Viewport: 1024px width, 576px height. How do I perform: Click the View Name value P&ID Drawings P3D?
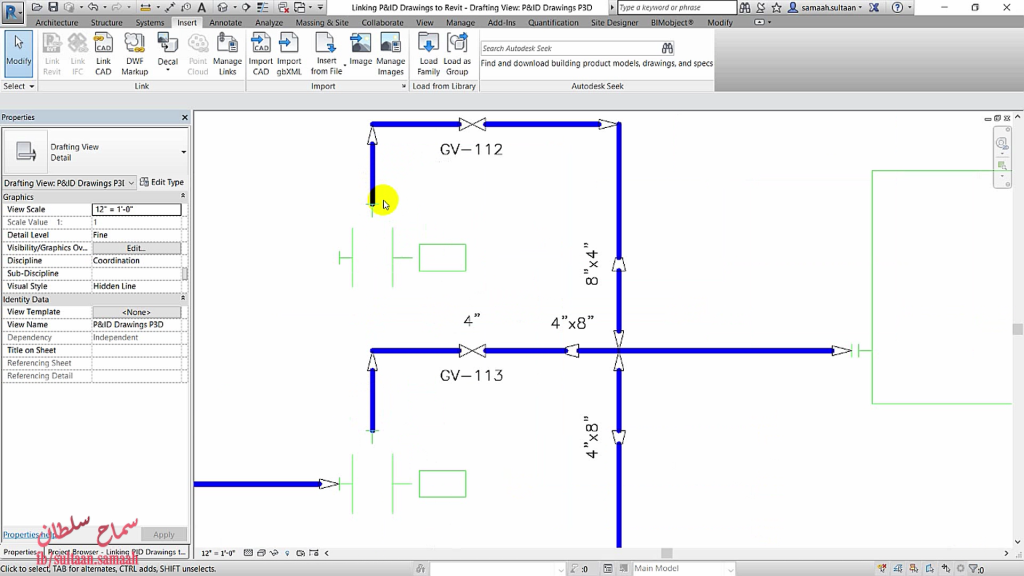pos(128,325)
